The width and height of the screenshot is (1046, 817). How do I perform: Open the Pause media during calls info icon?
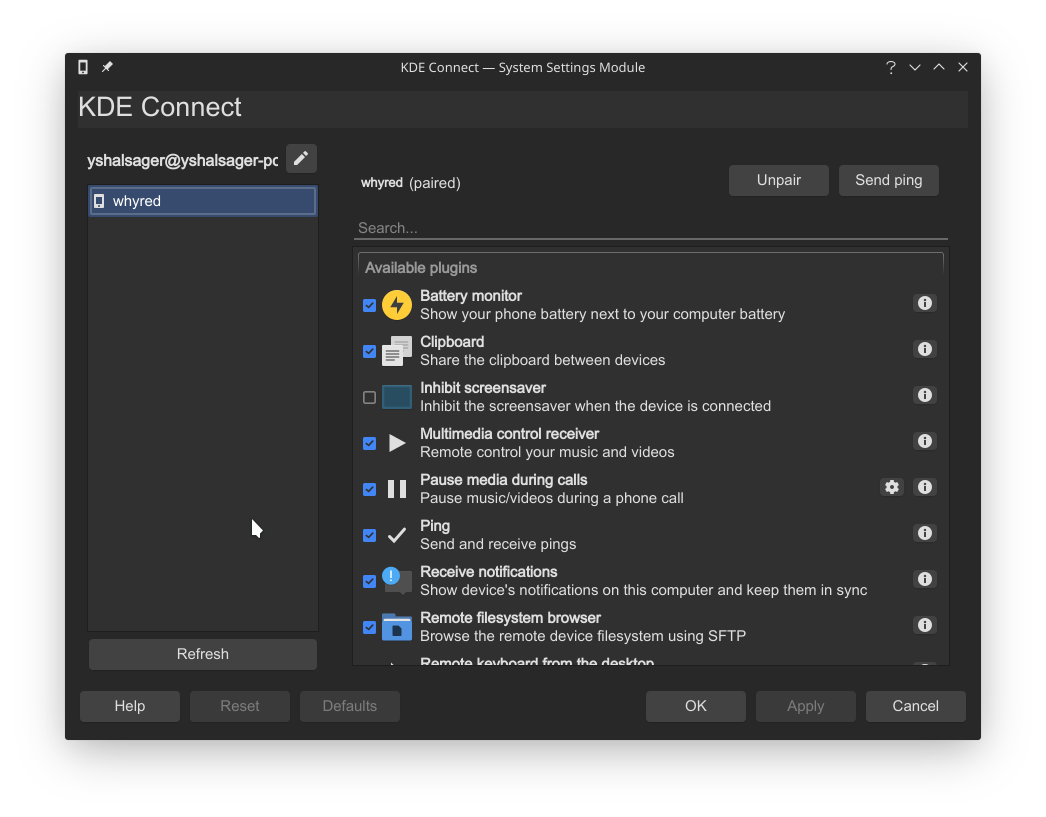(925, 488)
